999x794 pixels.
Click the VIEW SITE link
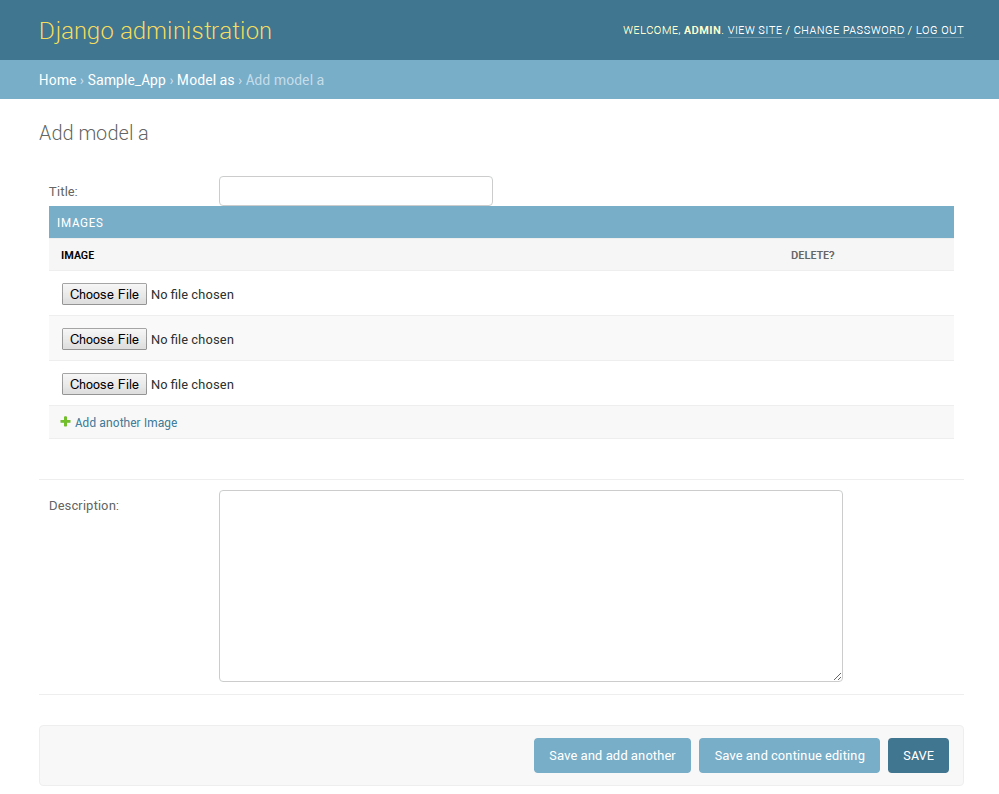(754, 30)
